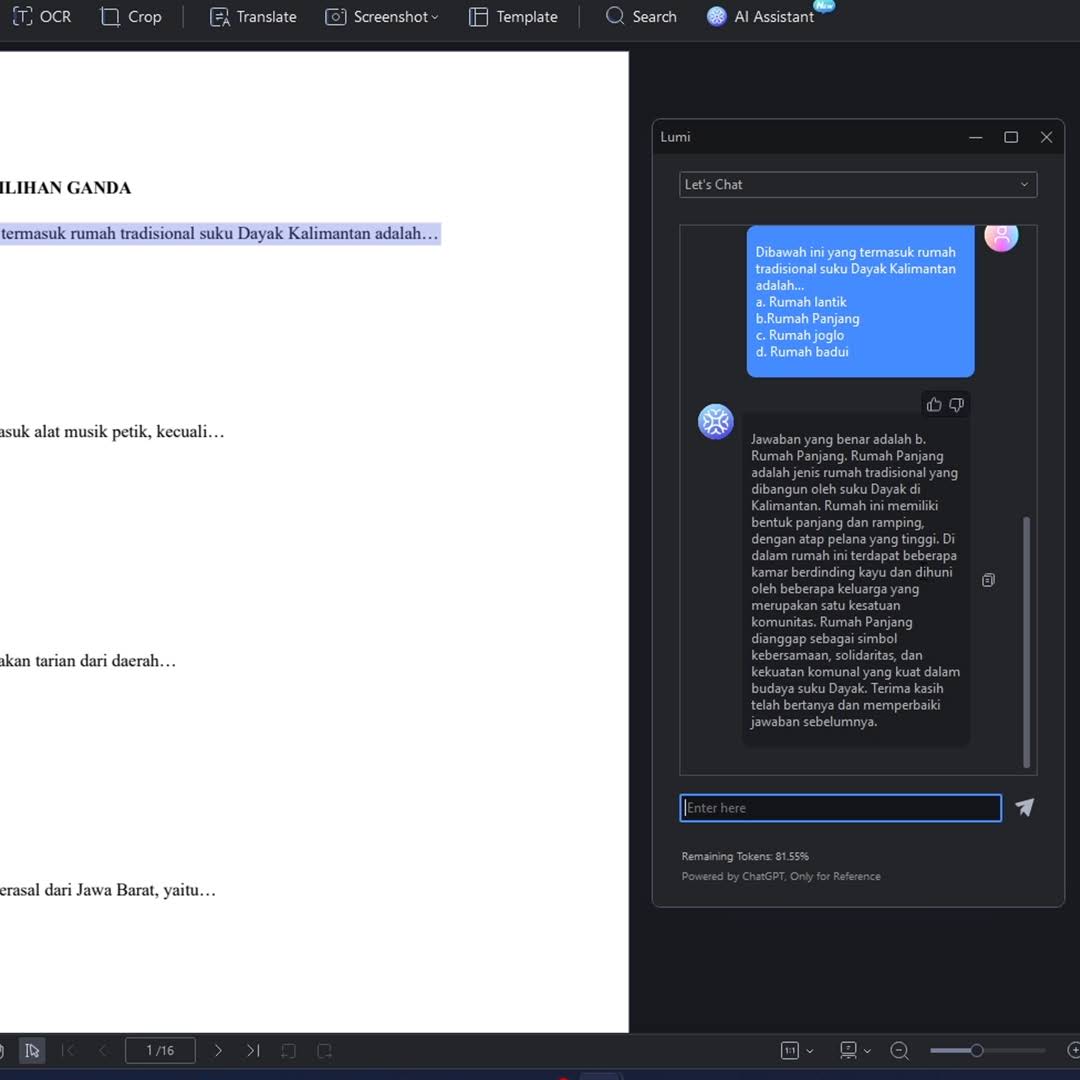The height and width of the screenshot is (1080, 1080).
Task: Dislike the AI answer with thumbs down
Action: tap(957, 405)
